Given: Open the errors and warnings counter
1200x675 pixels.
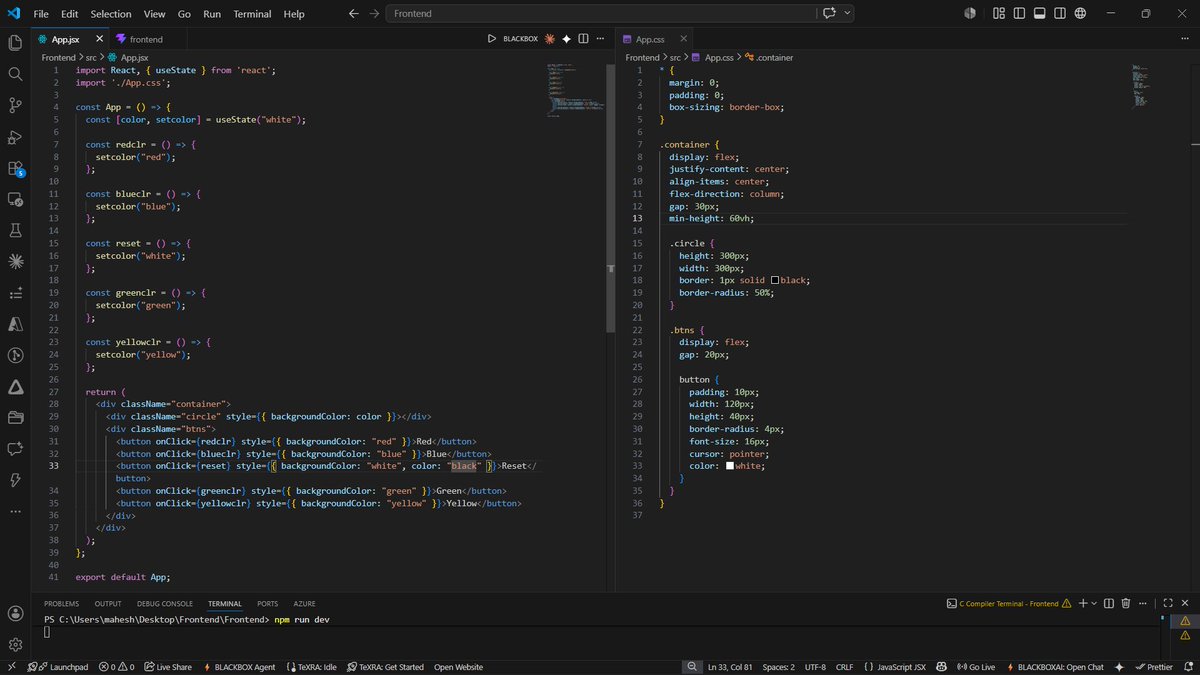Looking at the screenshot, I should tap(116, 667).
